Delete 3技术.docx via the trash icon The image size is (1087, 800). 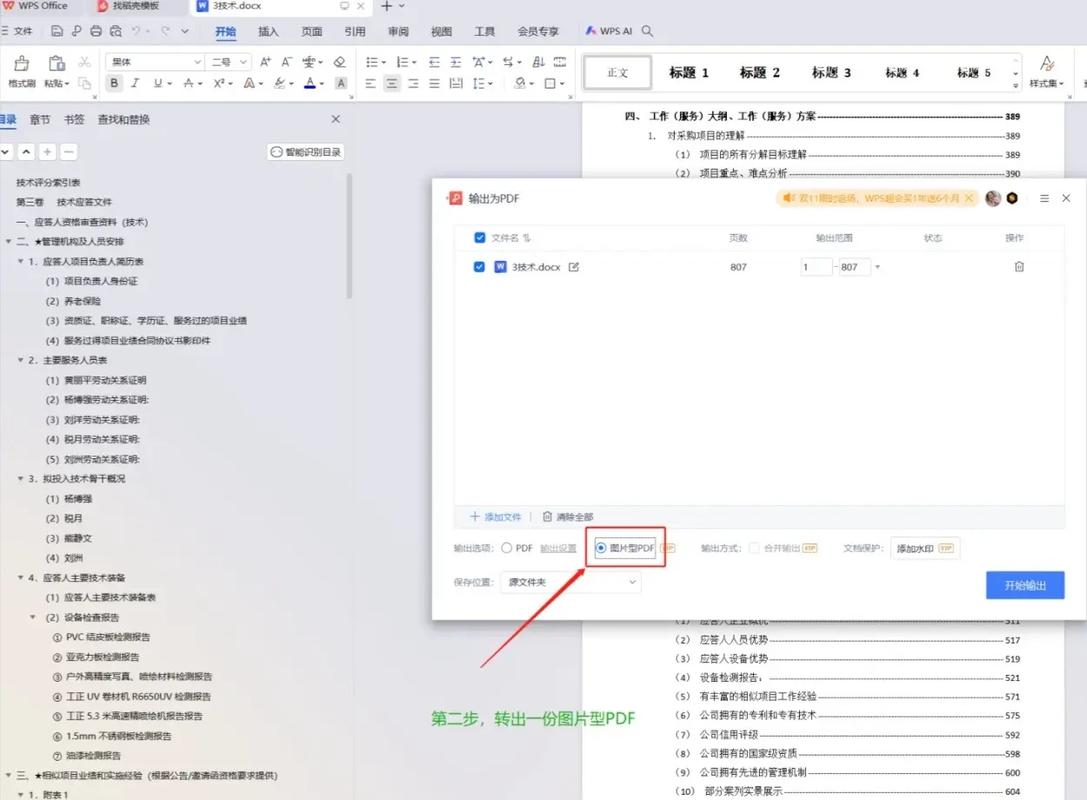[x=1019, y=267]
